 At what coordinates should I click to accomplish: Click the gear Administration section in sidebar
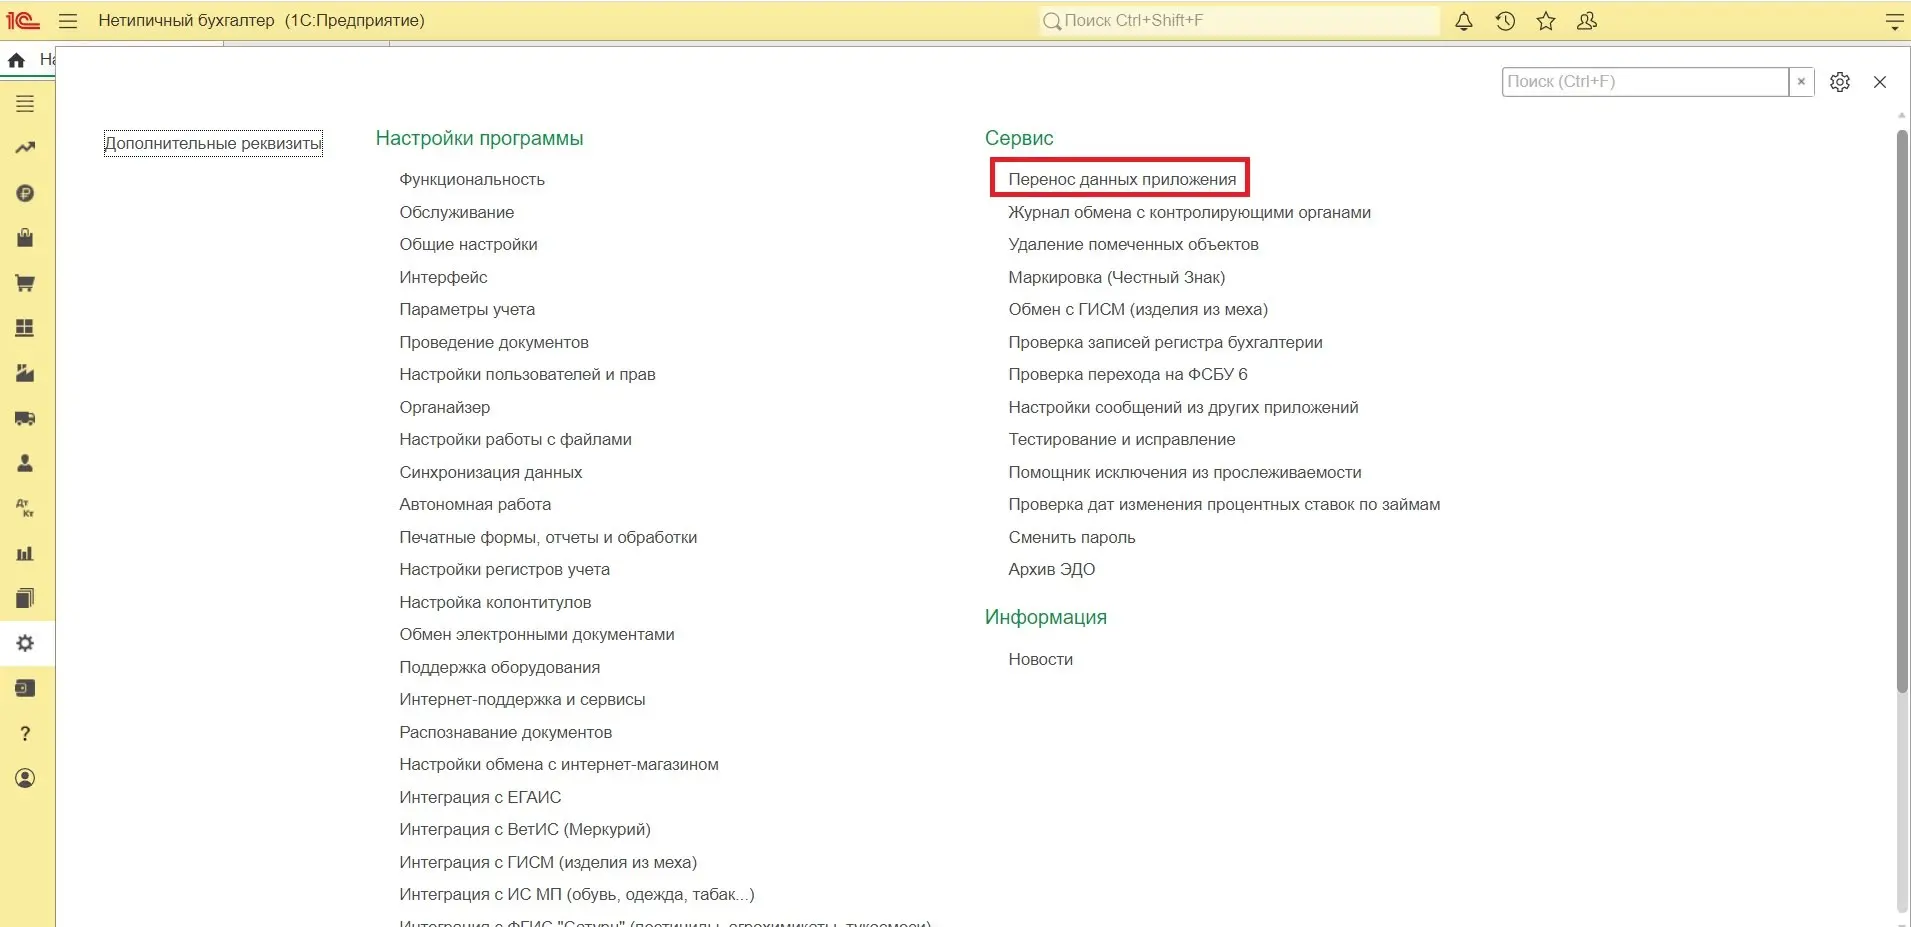[25, 643]
